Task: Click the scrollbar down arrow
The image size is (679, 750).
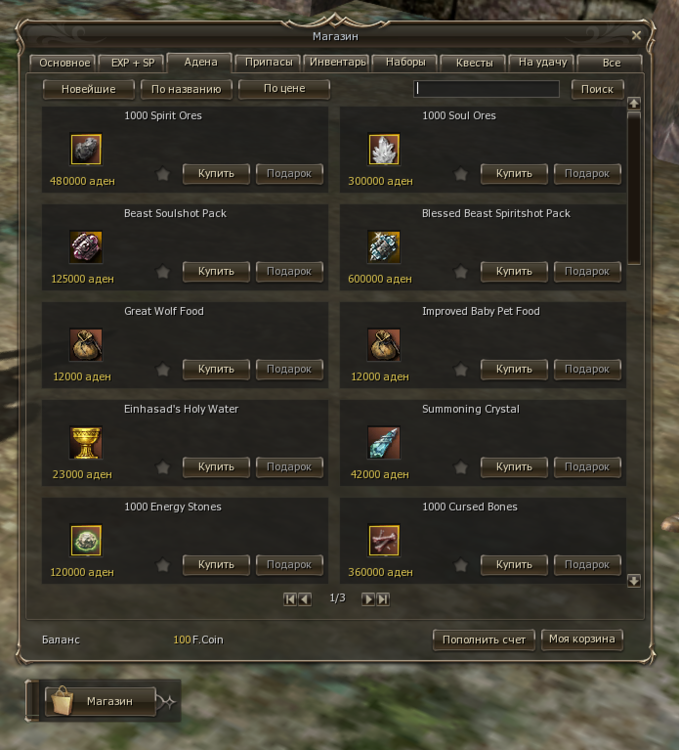Action: pos(634,581)
